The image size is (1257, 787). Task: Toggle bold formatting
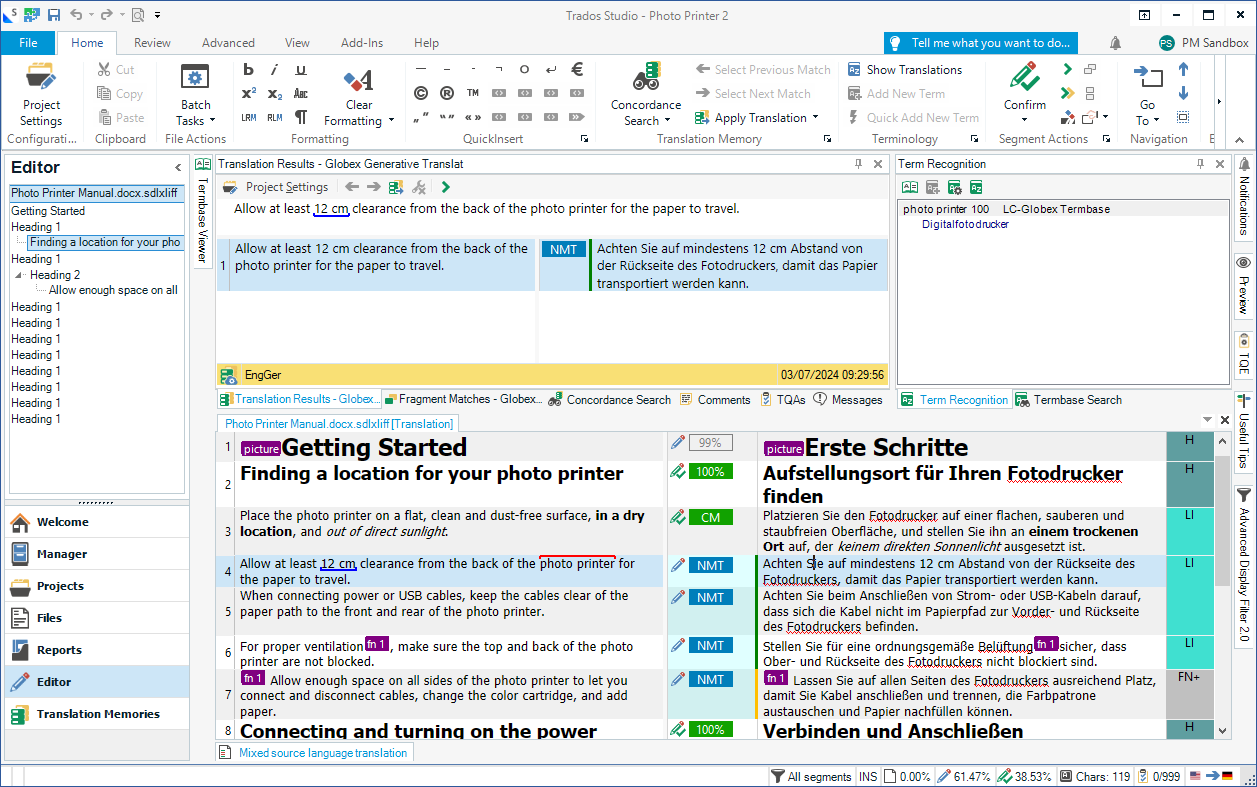[249, 69]
